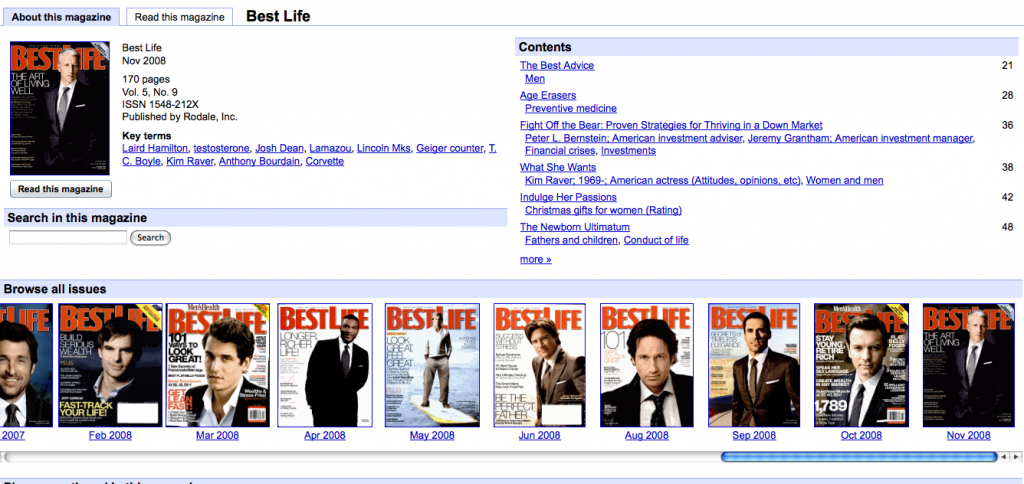Click the Aug 2008 date link
The width and height of the screenshot is (1024, 484).
pos(647,436)
